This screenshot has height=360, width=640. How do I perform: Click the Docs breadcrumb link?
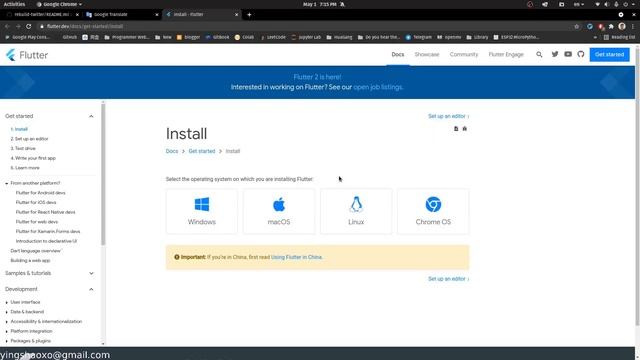172,151
